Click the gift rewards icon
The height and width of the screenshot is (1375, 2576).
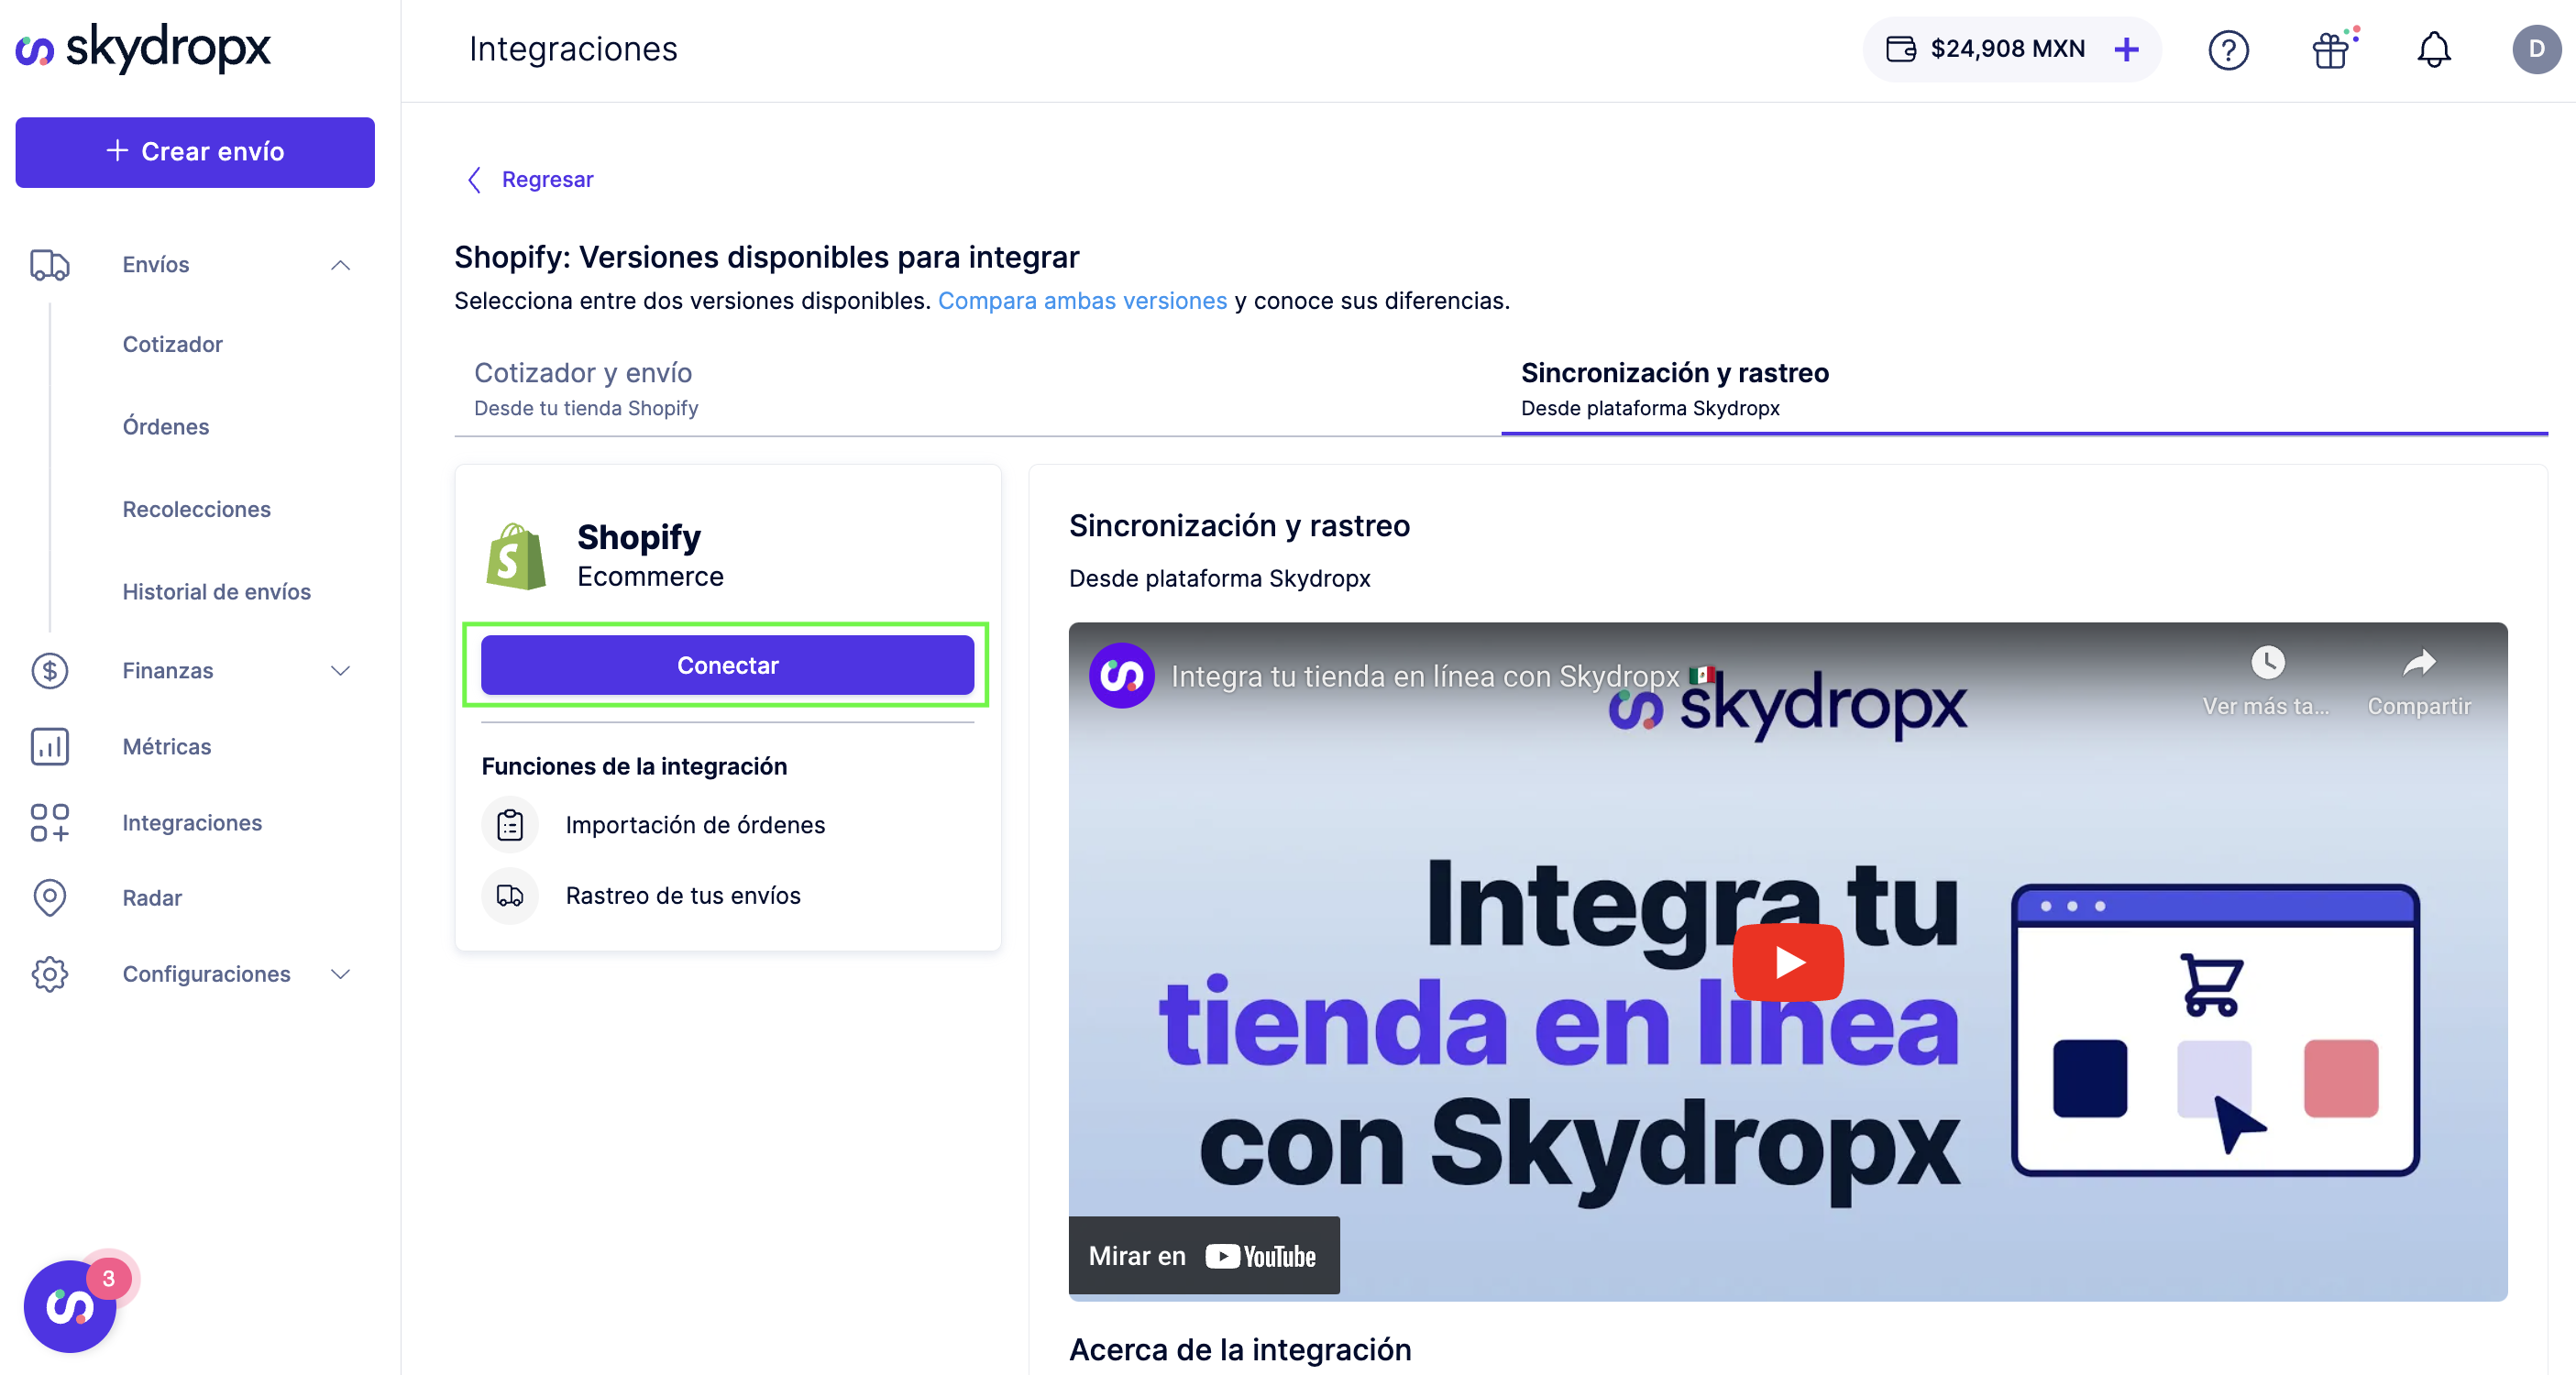2330,49
